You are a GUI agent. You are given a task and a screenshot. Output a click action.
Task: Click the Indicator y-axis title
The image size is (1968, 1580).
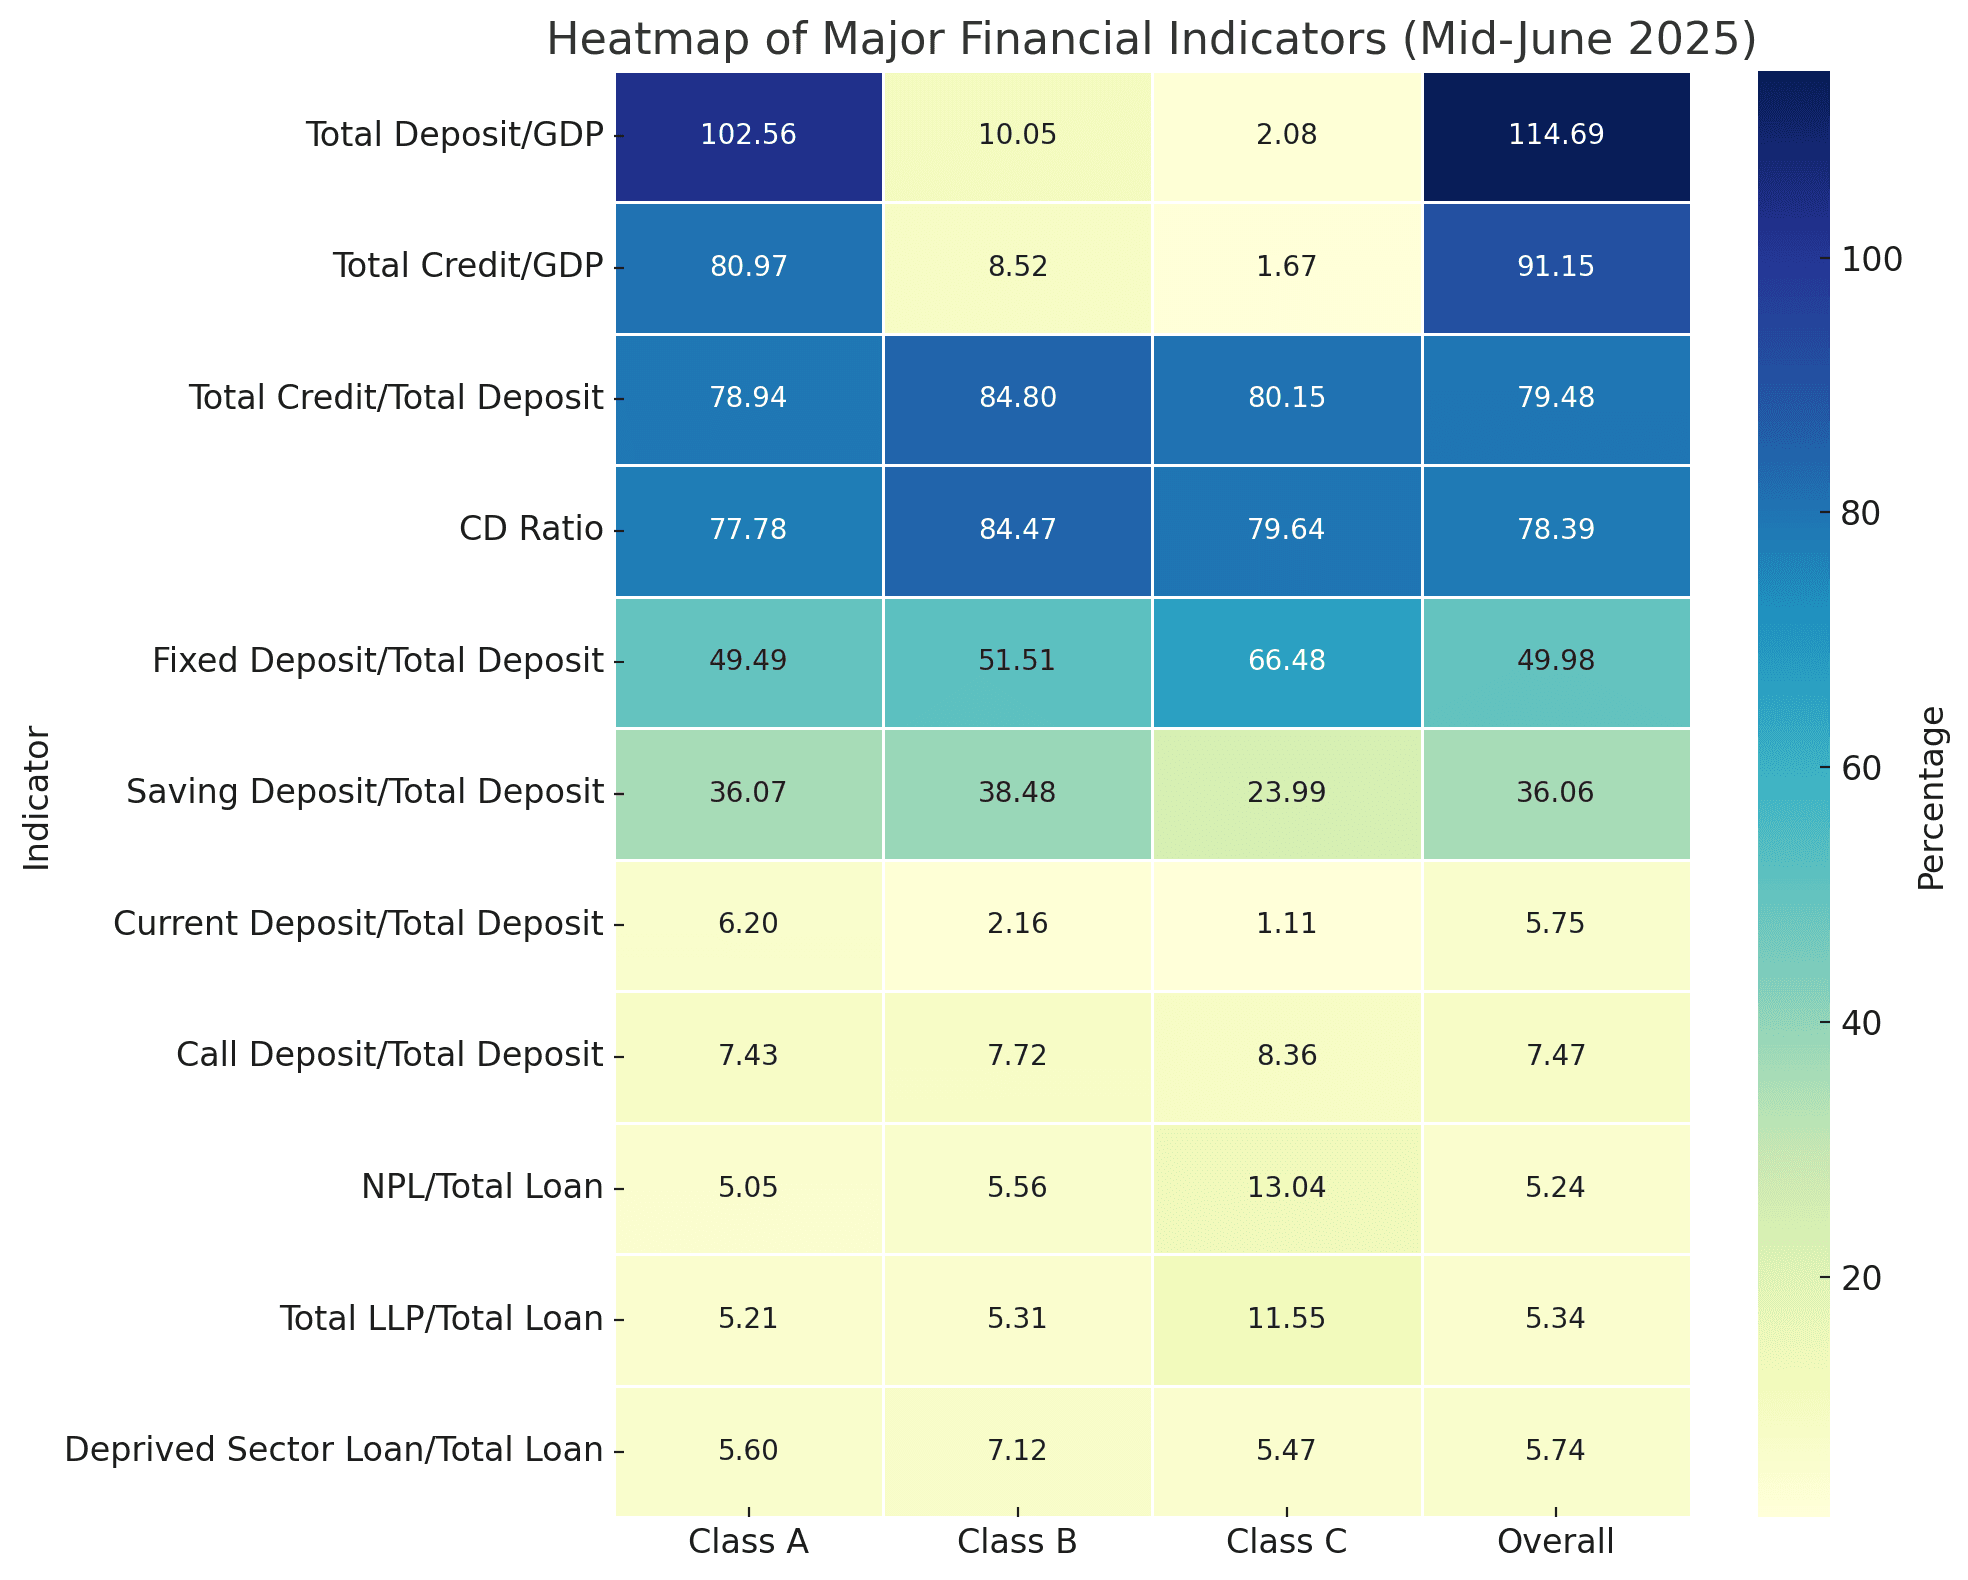(x=37, y=798)
